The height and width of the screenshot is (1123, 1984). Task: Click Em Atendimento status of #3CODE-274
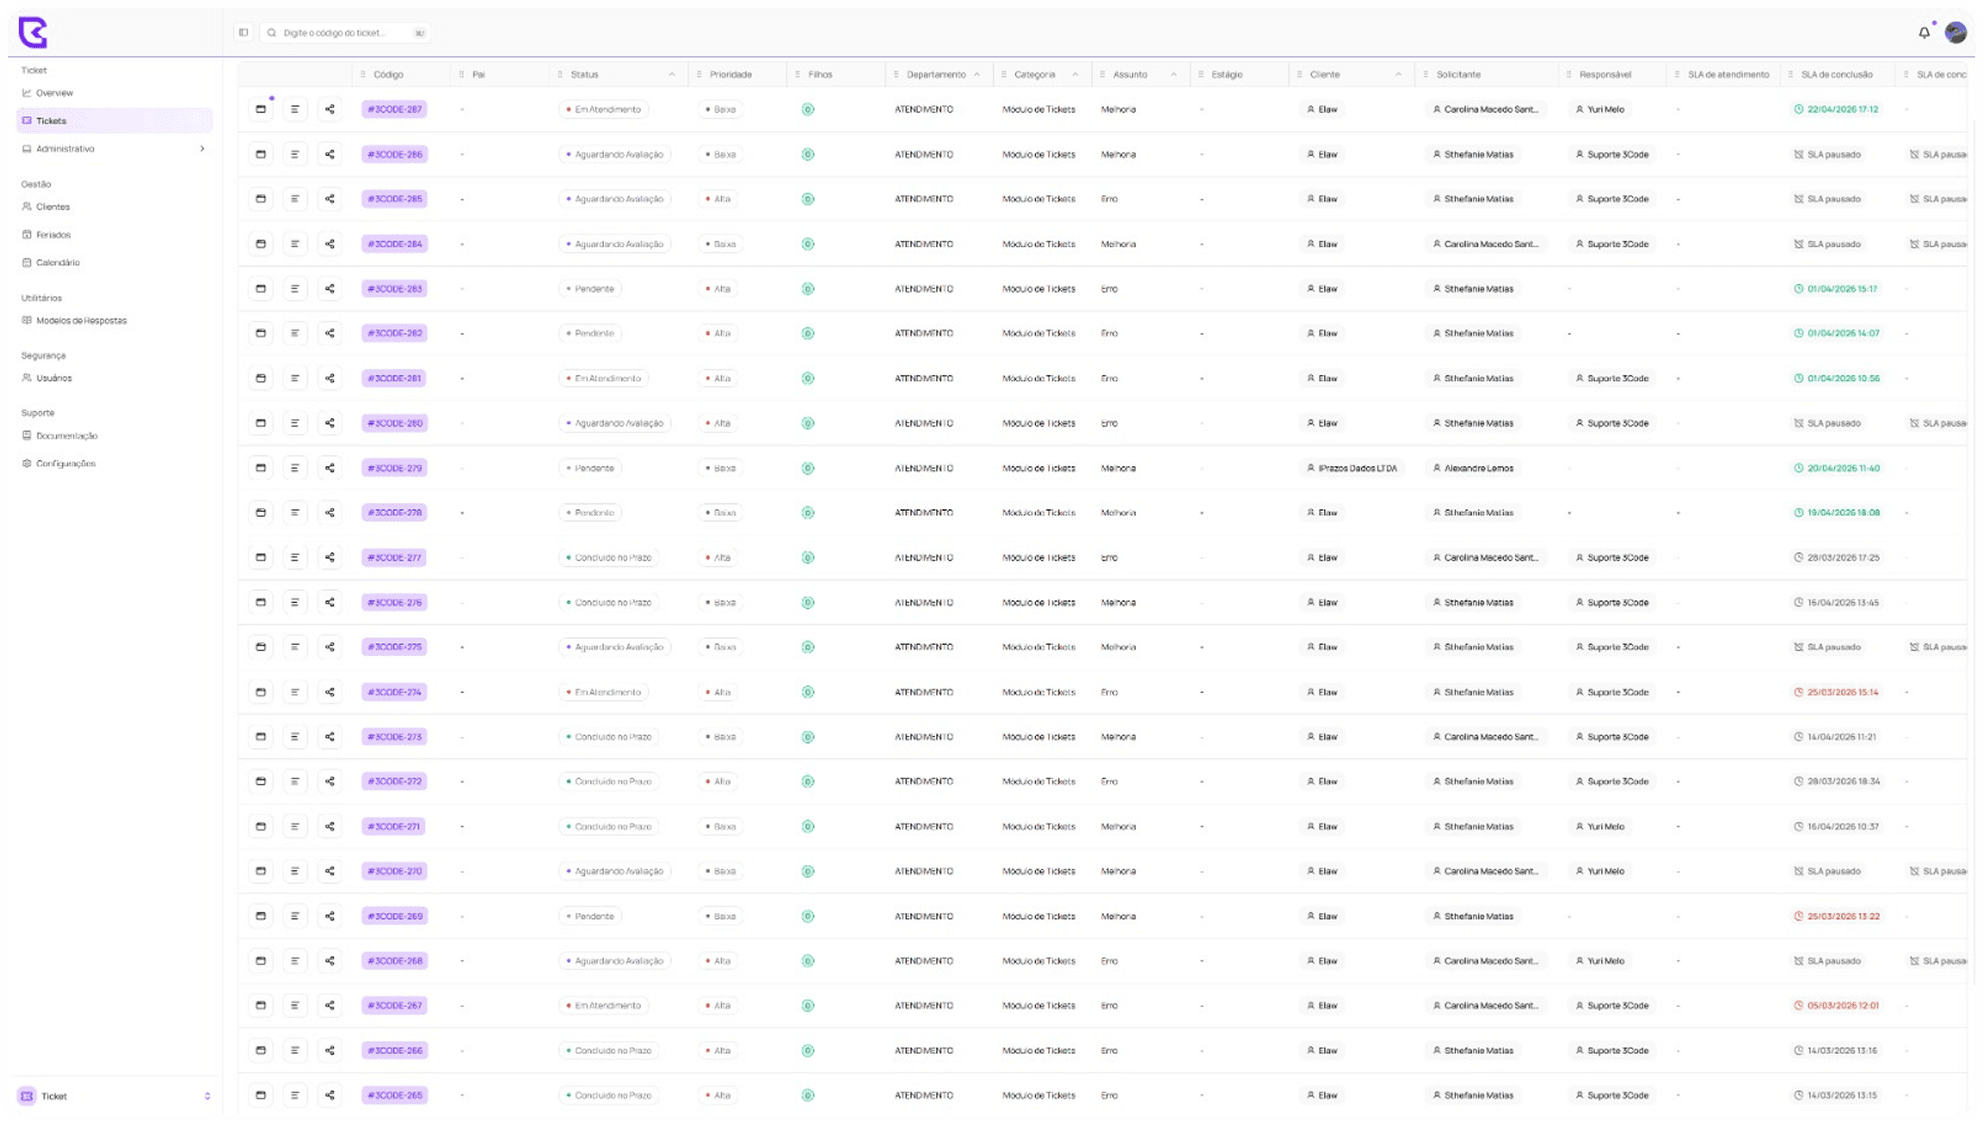(x=603, y=692)
